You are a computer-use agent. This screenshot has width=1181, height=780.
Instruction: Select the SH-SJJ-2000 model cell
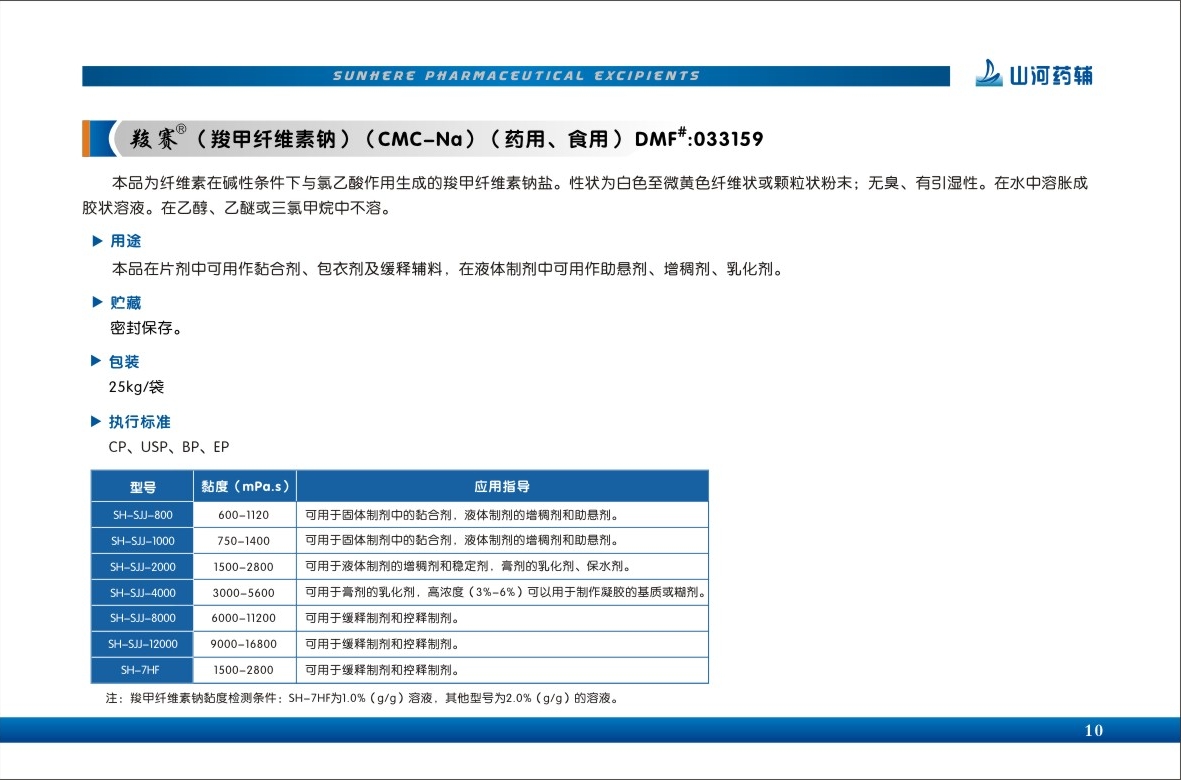tap(142, 567)
